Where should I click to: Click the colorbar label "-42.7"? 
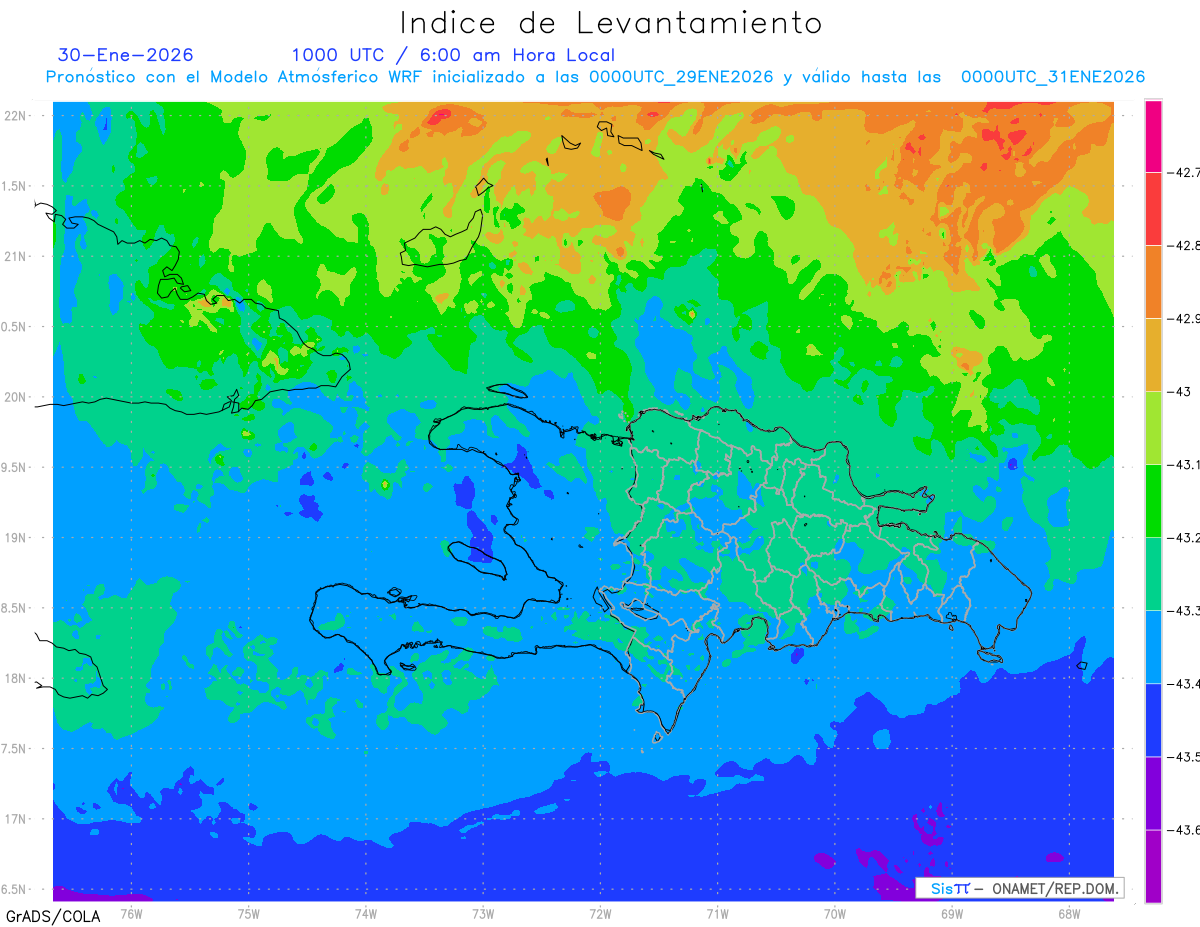click(1184, 173)
